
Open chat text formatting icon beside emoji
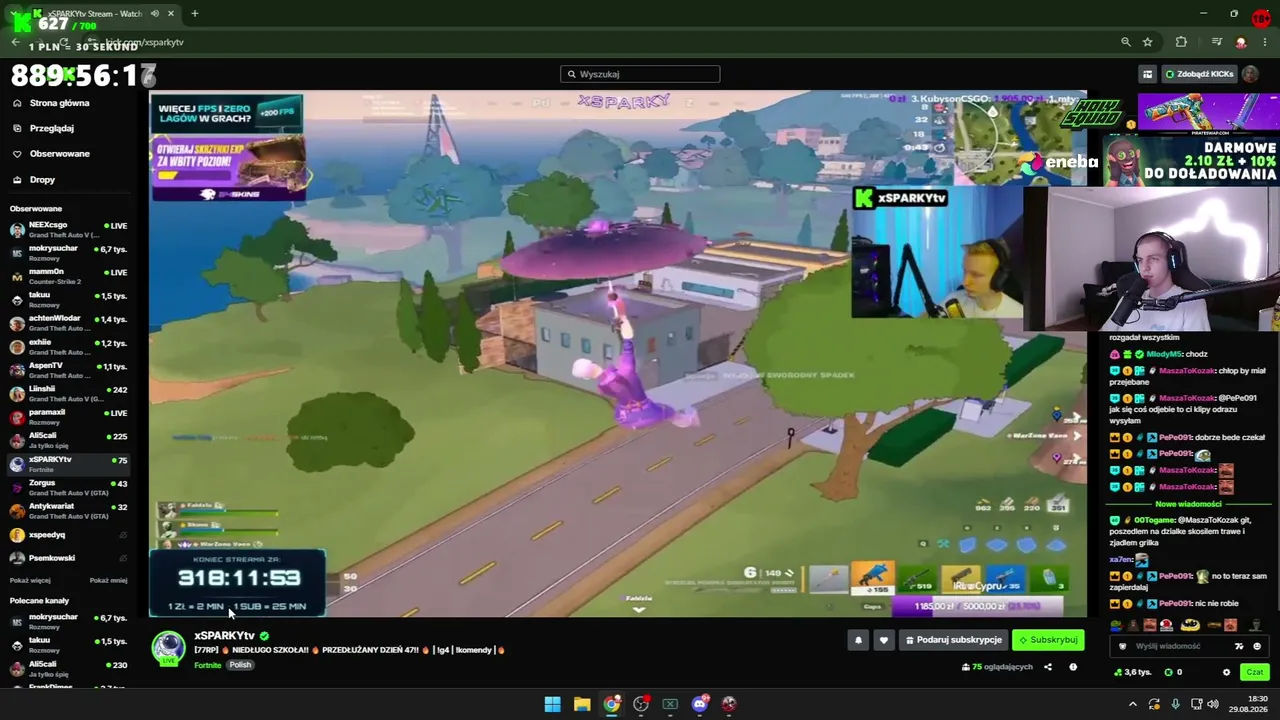click(1239, 646)
